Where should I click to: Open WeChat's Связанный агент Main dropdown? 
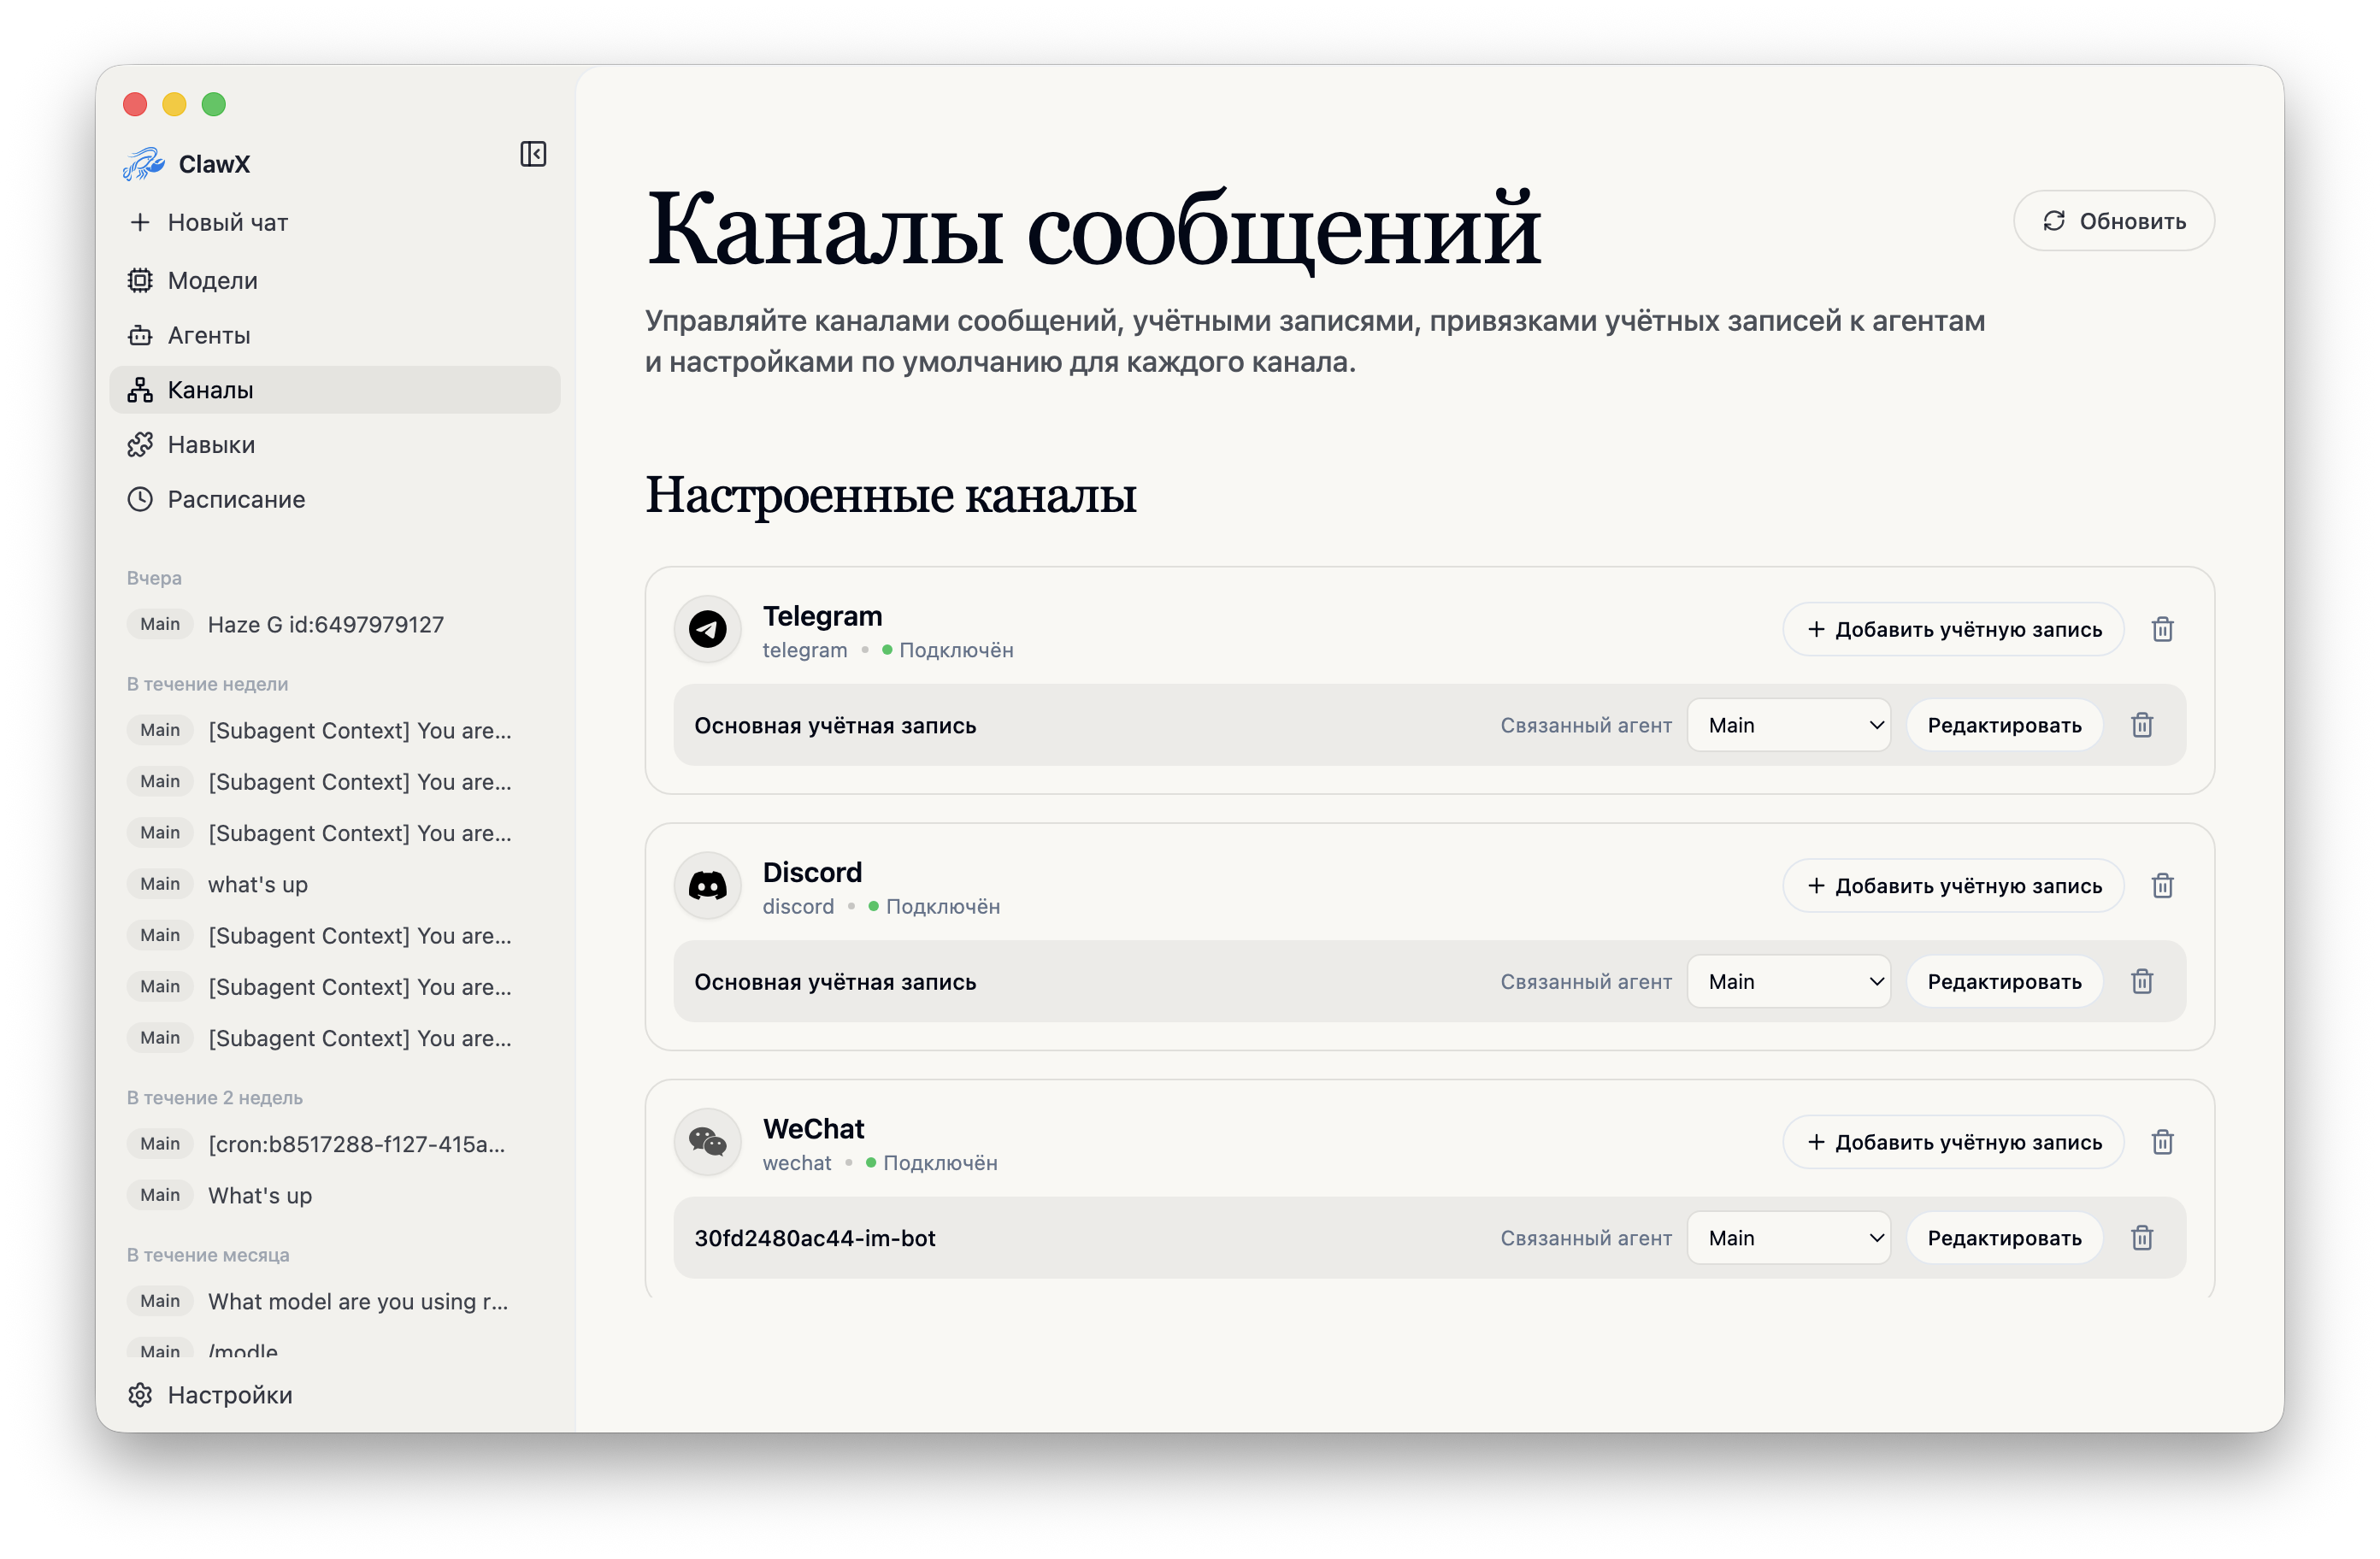click(x=1788, y=1238)
